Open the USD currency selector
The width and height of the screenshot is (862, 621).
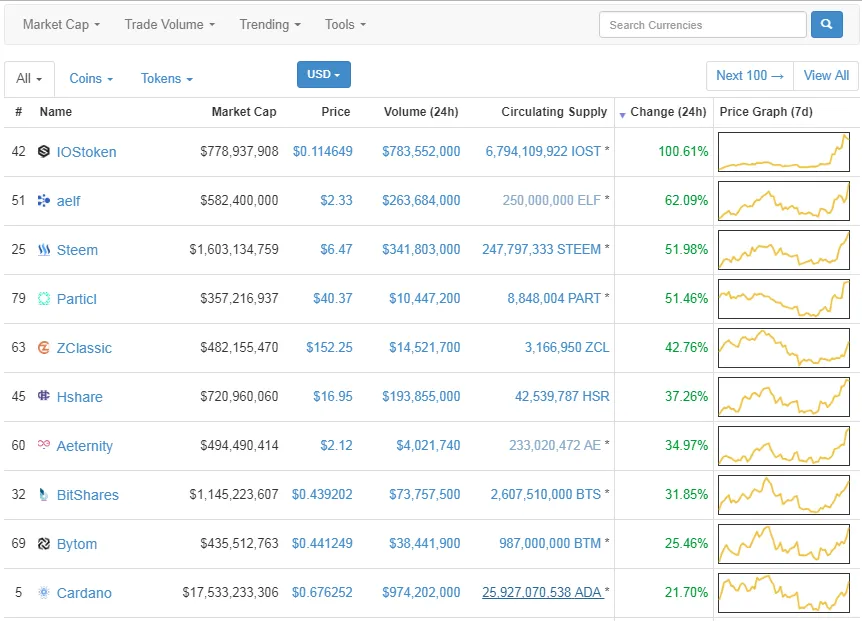324,74
